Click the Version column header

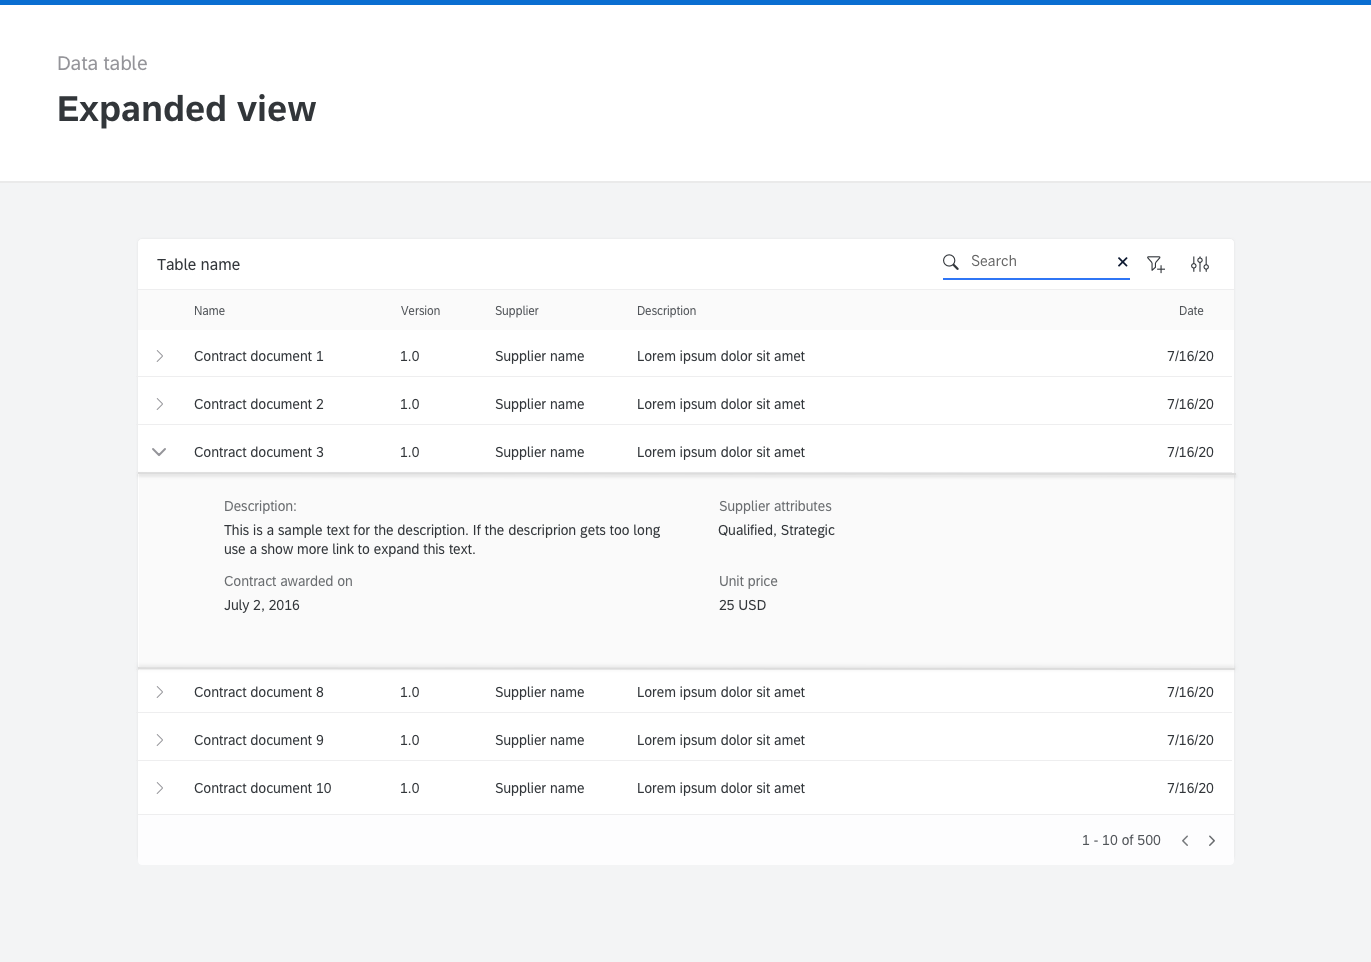(x=420, y=311)
